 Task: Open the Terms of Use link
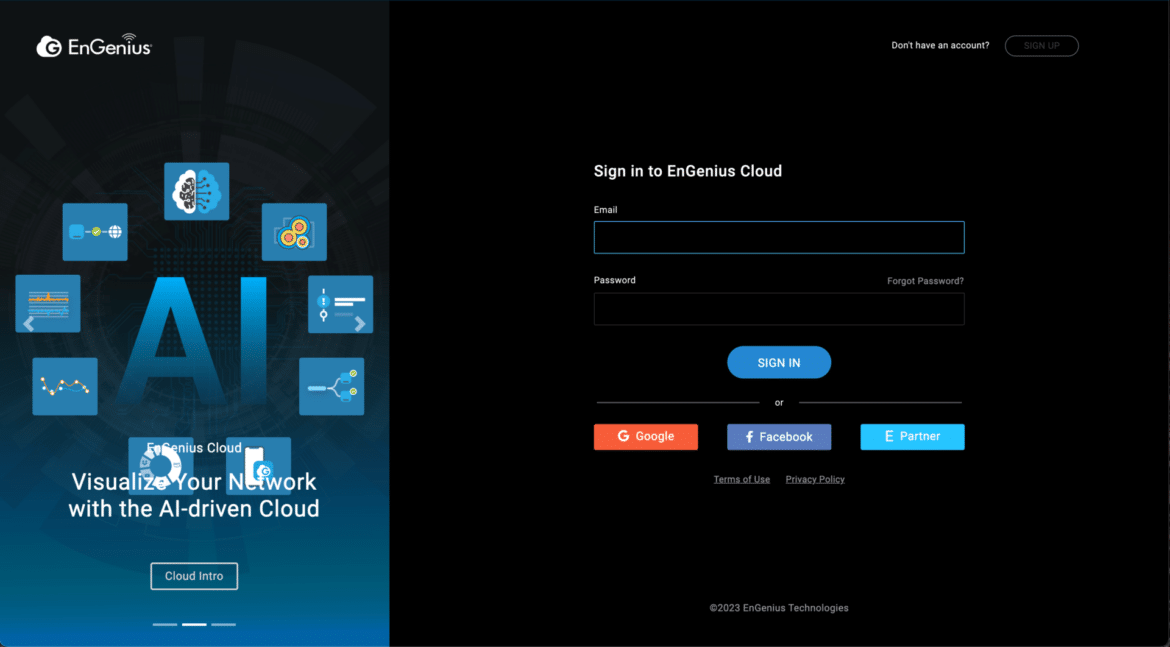[x=742, y=479]
